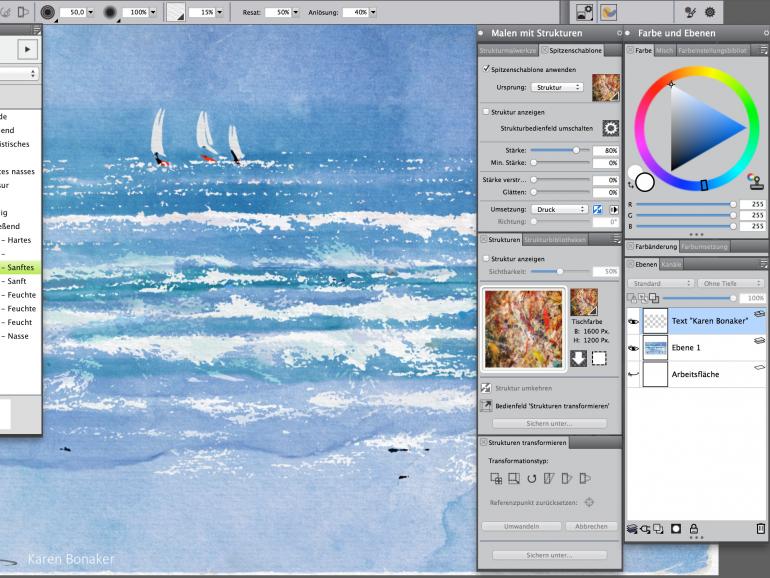Viewport: 770px width, 578px height.
Task: Open the Anlösung 40% dropdown arrow
Action: click(x=373, y=12)
